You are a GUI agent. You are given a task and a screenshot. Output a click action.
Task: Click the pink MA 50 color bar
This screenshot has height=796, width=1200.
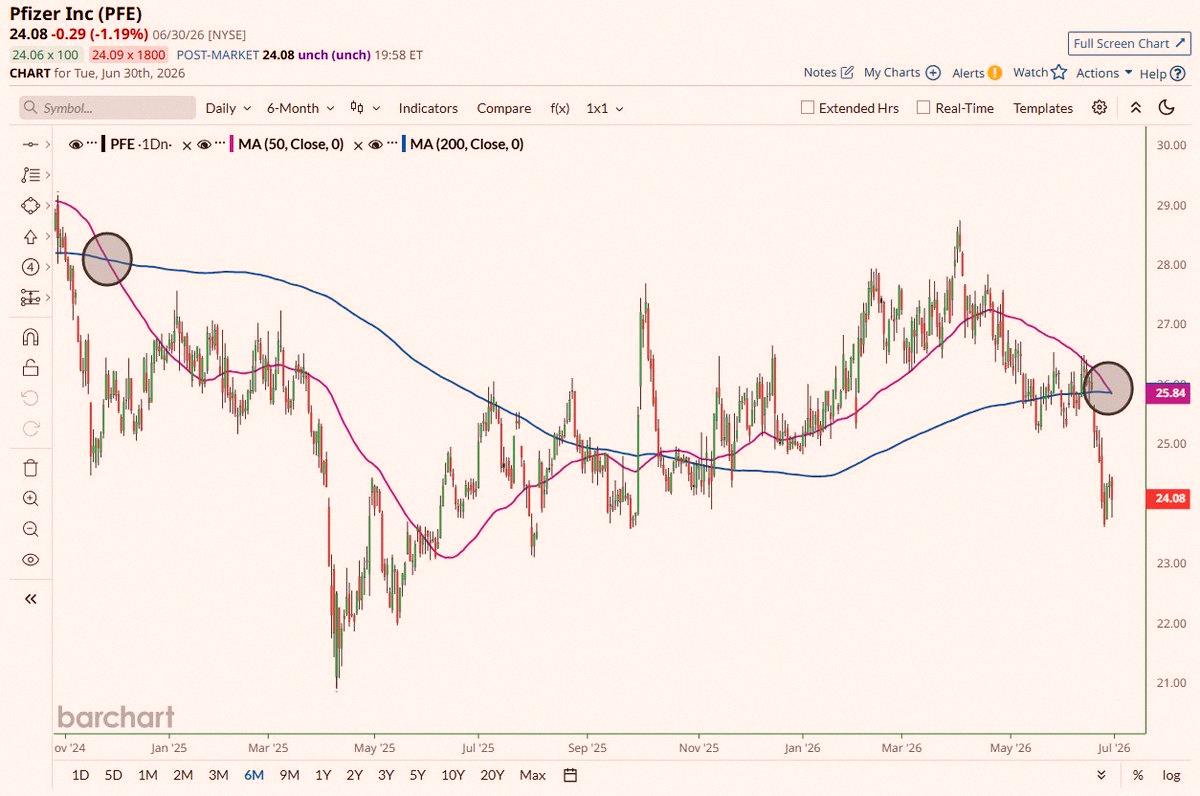tap(232, 145)
